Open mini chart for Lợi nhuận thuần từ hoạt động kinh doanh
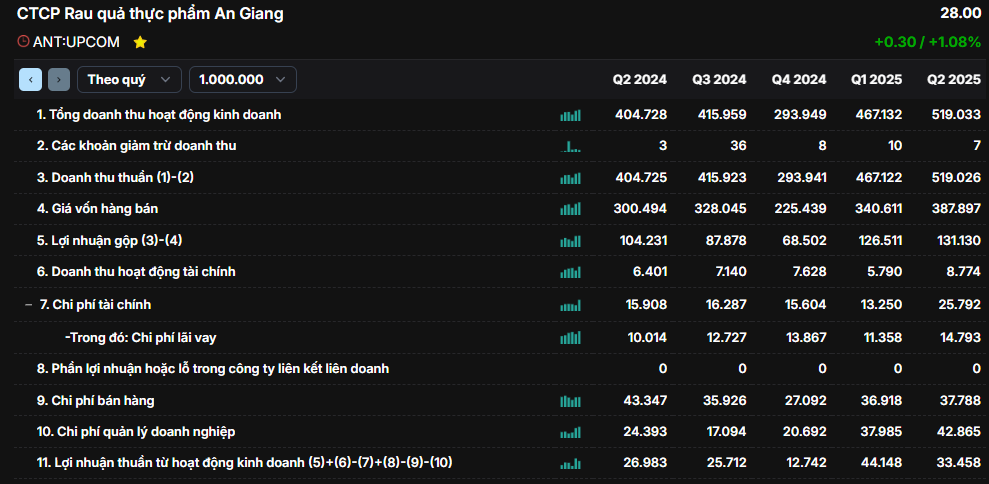The width and height of the screenshot is (989, 484). point(570,464)
